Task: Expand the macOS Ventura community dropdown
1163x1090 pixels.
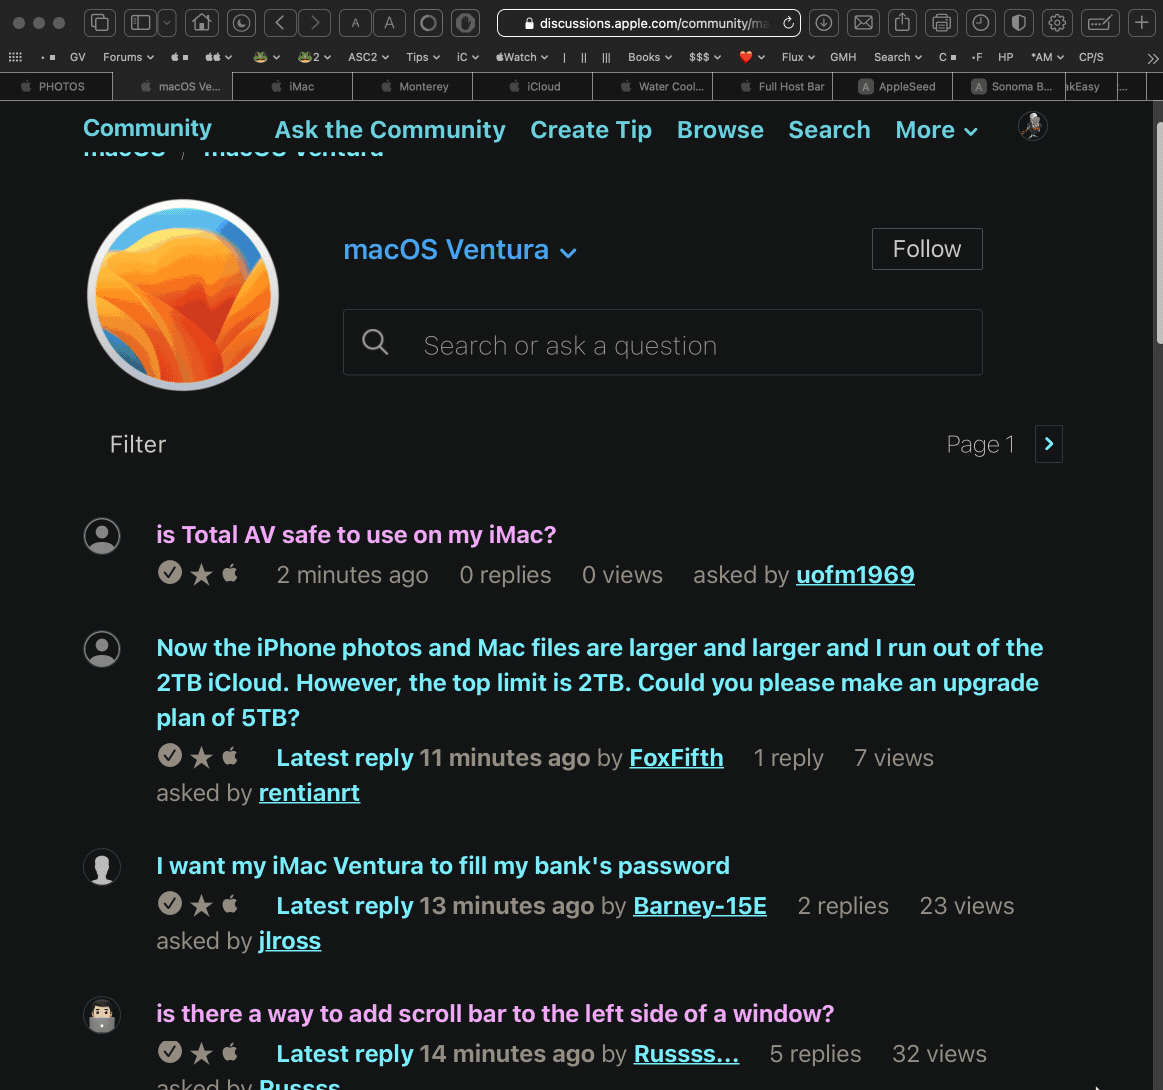Action: coord(460,250)
